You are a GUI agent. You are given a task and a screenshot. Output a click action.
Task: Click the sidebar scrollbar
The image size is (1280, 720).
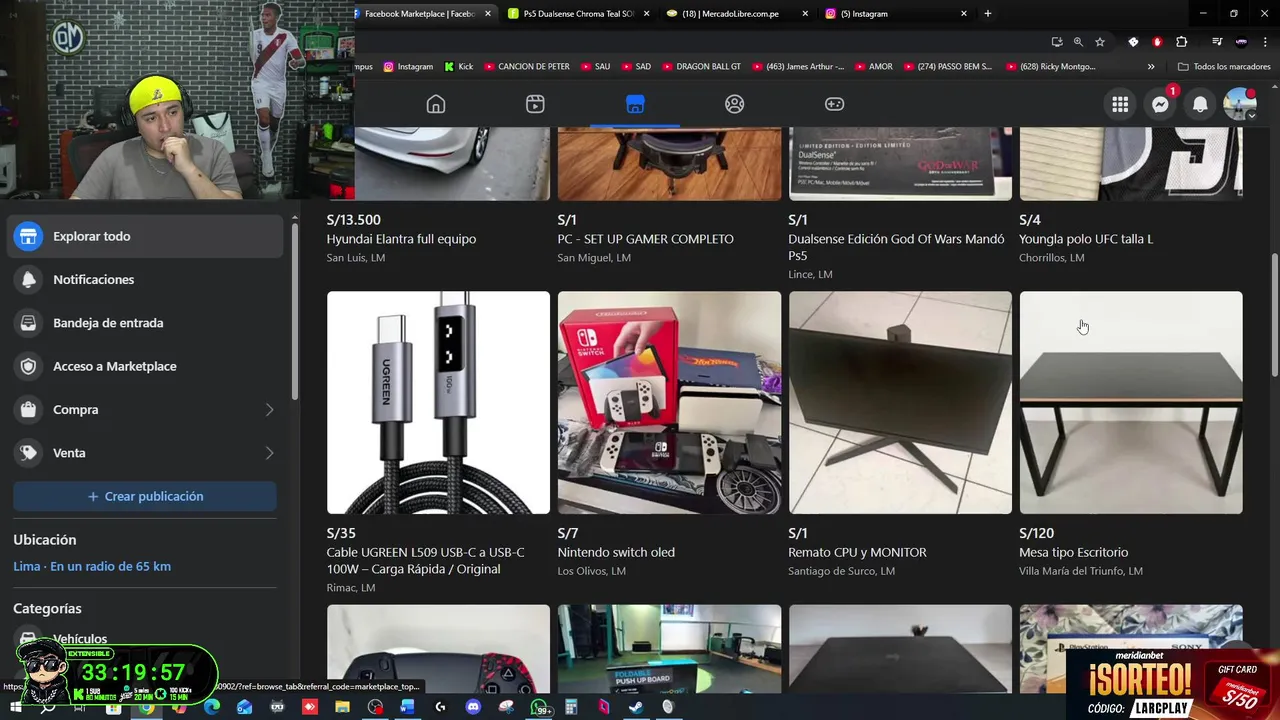click(x=294, y=310)
